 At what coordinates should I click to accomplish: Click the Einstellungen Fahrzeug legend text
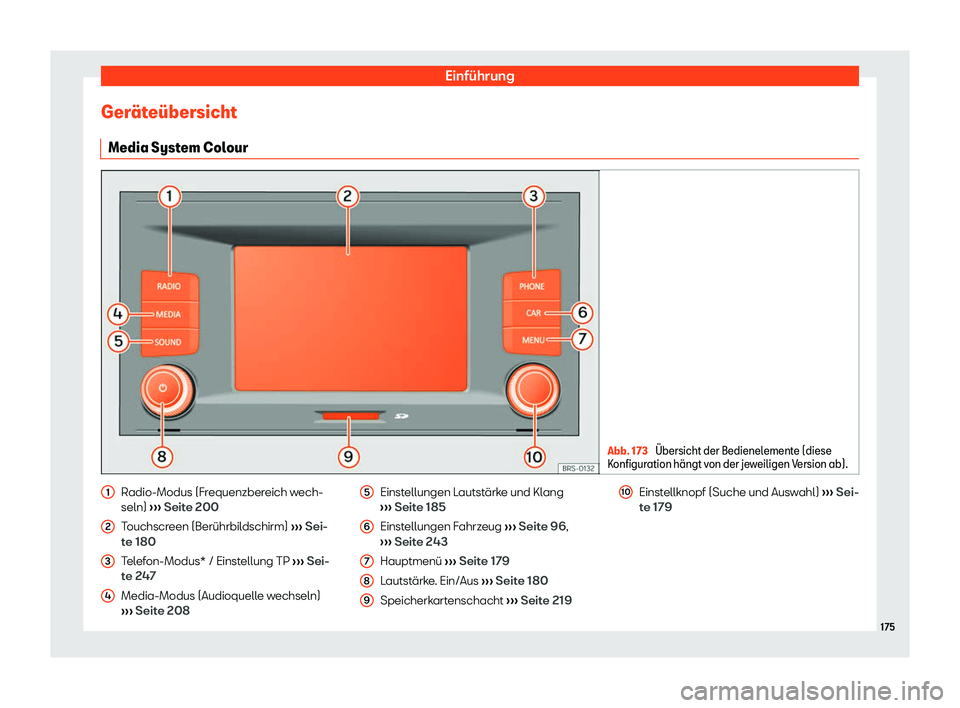pos(441,527)
